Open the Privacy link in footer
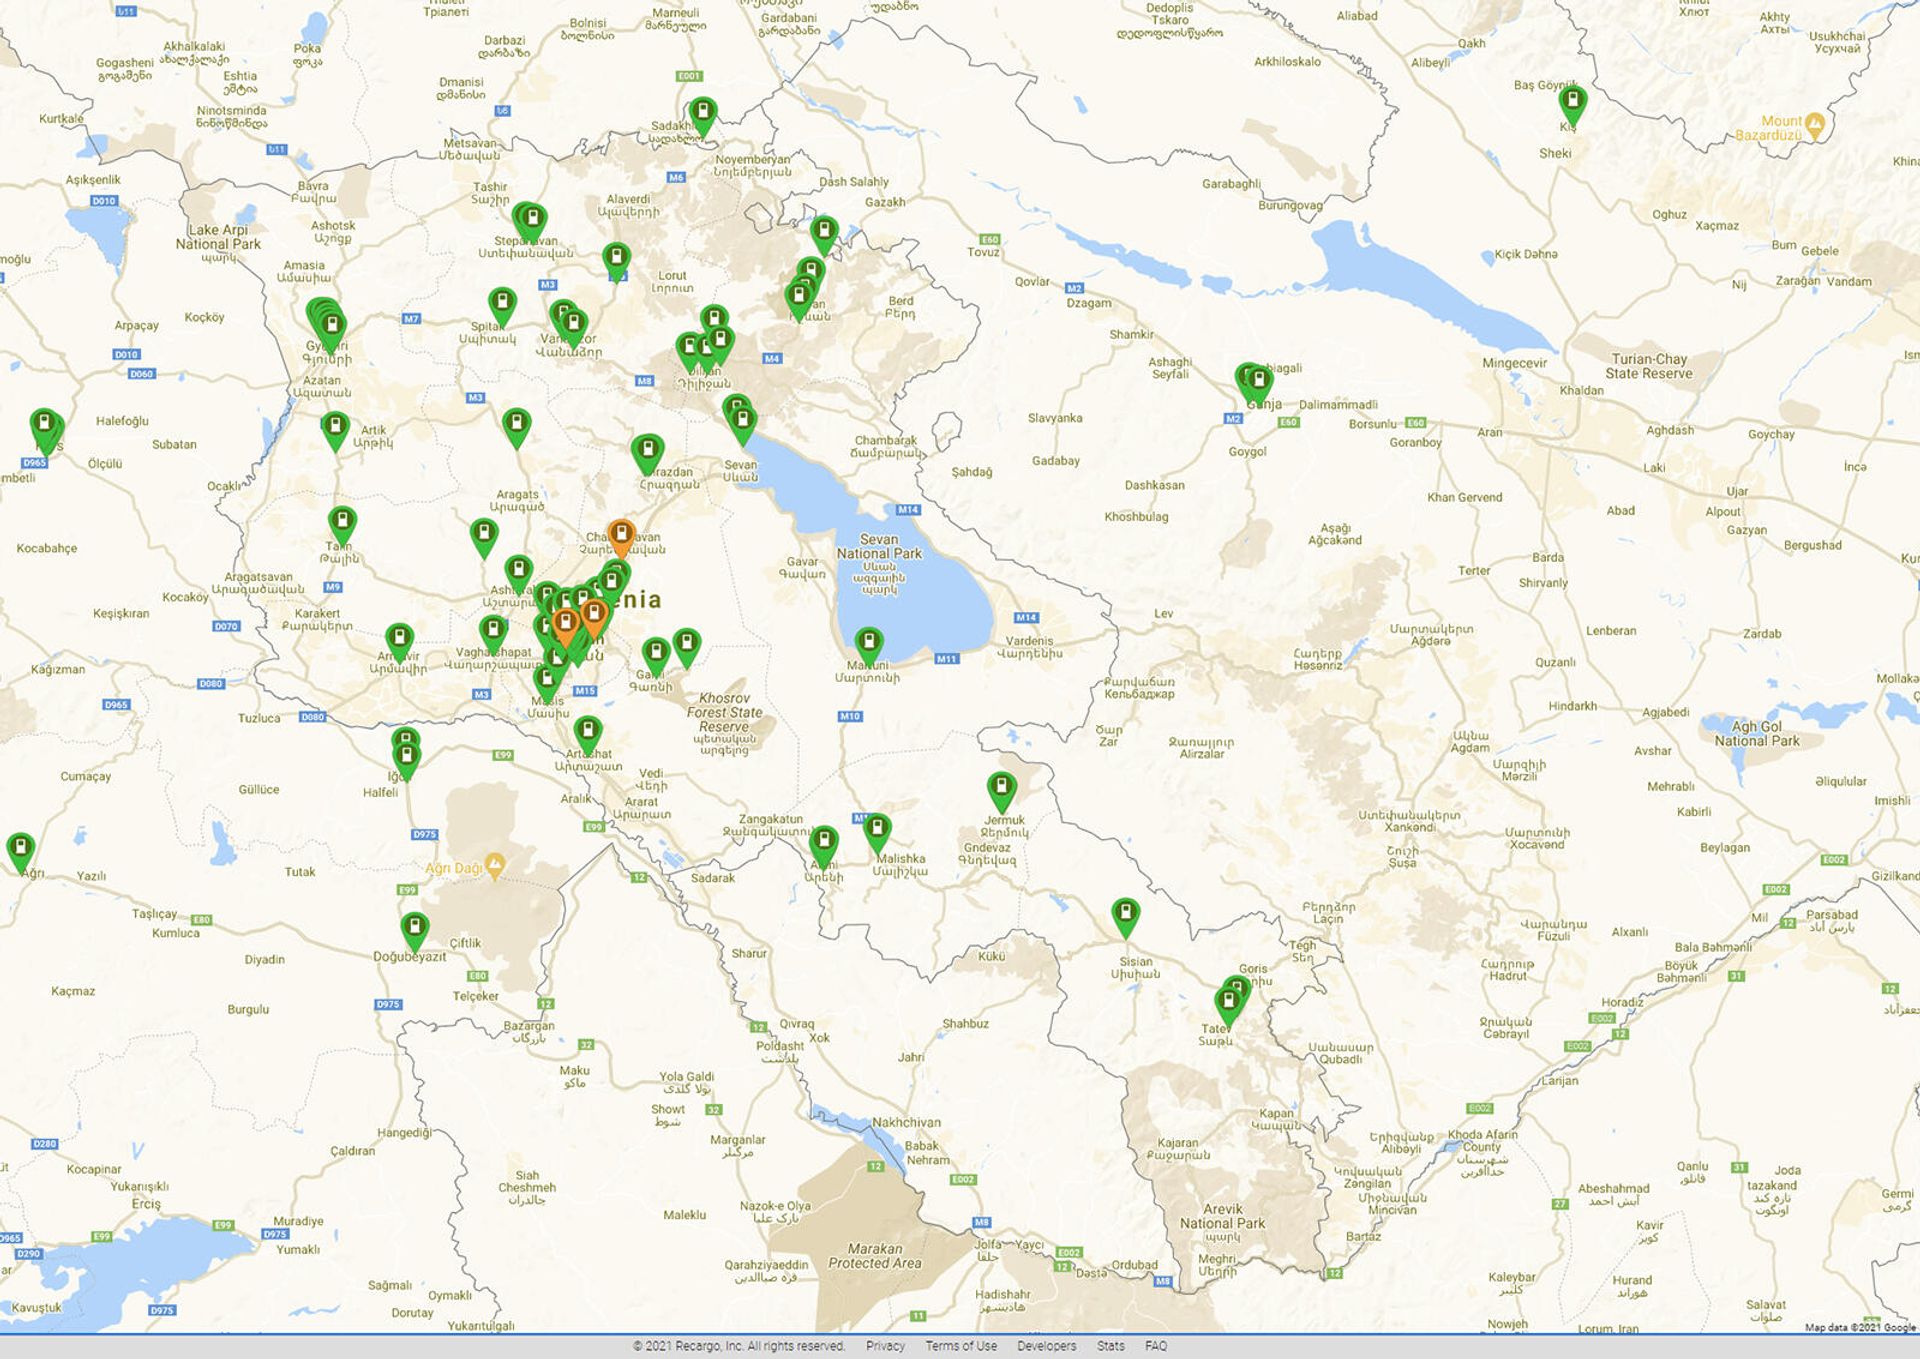The width and height of the screenshot is (1920, 1359). (x=885, y=1346)
